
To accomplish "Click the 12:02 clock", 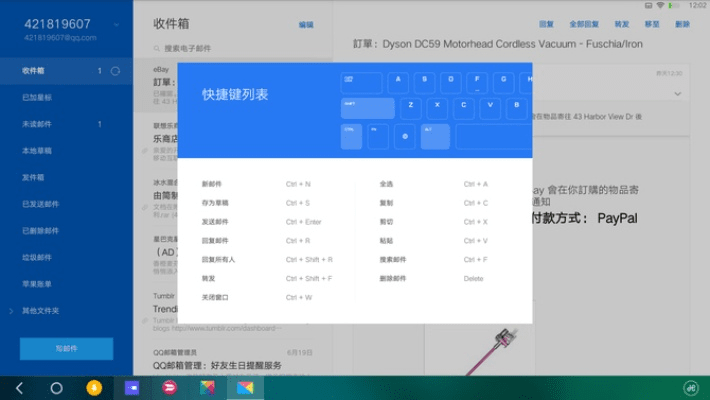I will coord(697,5).
